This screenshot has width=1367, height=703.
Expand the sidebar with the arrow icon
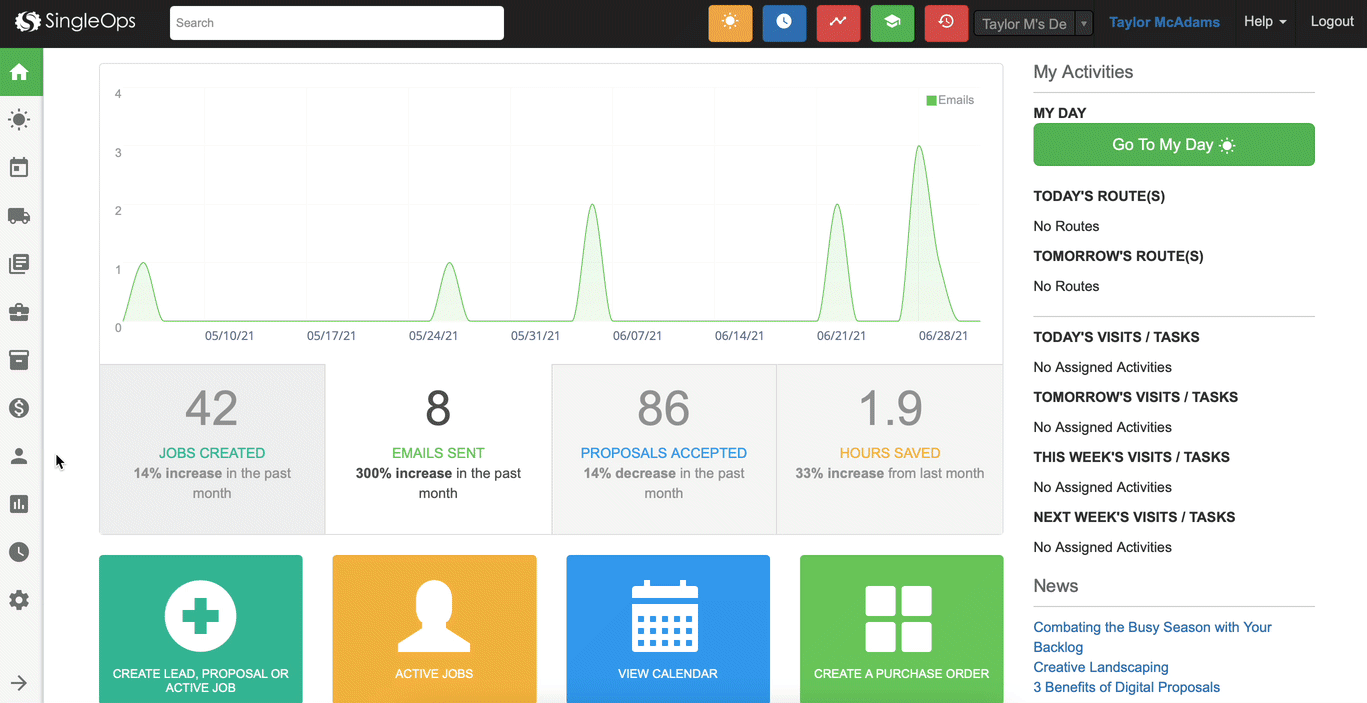pos(19,683)
